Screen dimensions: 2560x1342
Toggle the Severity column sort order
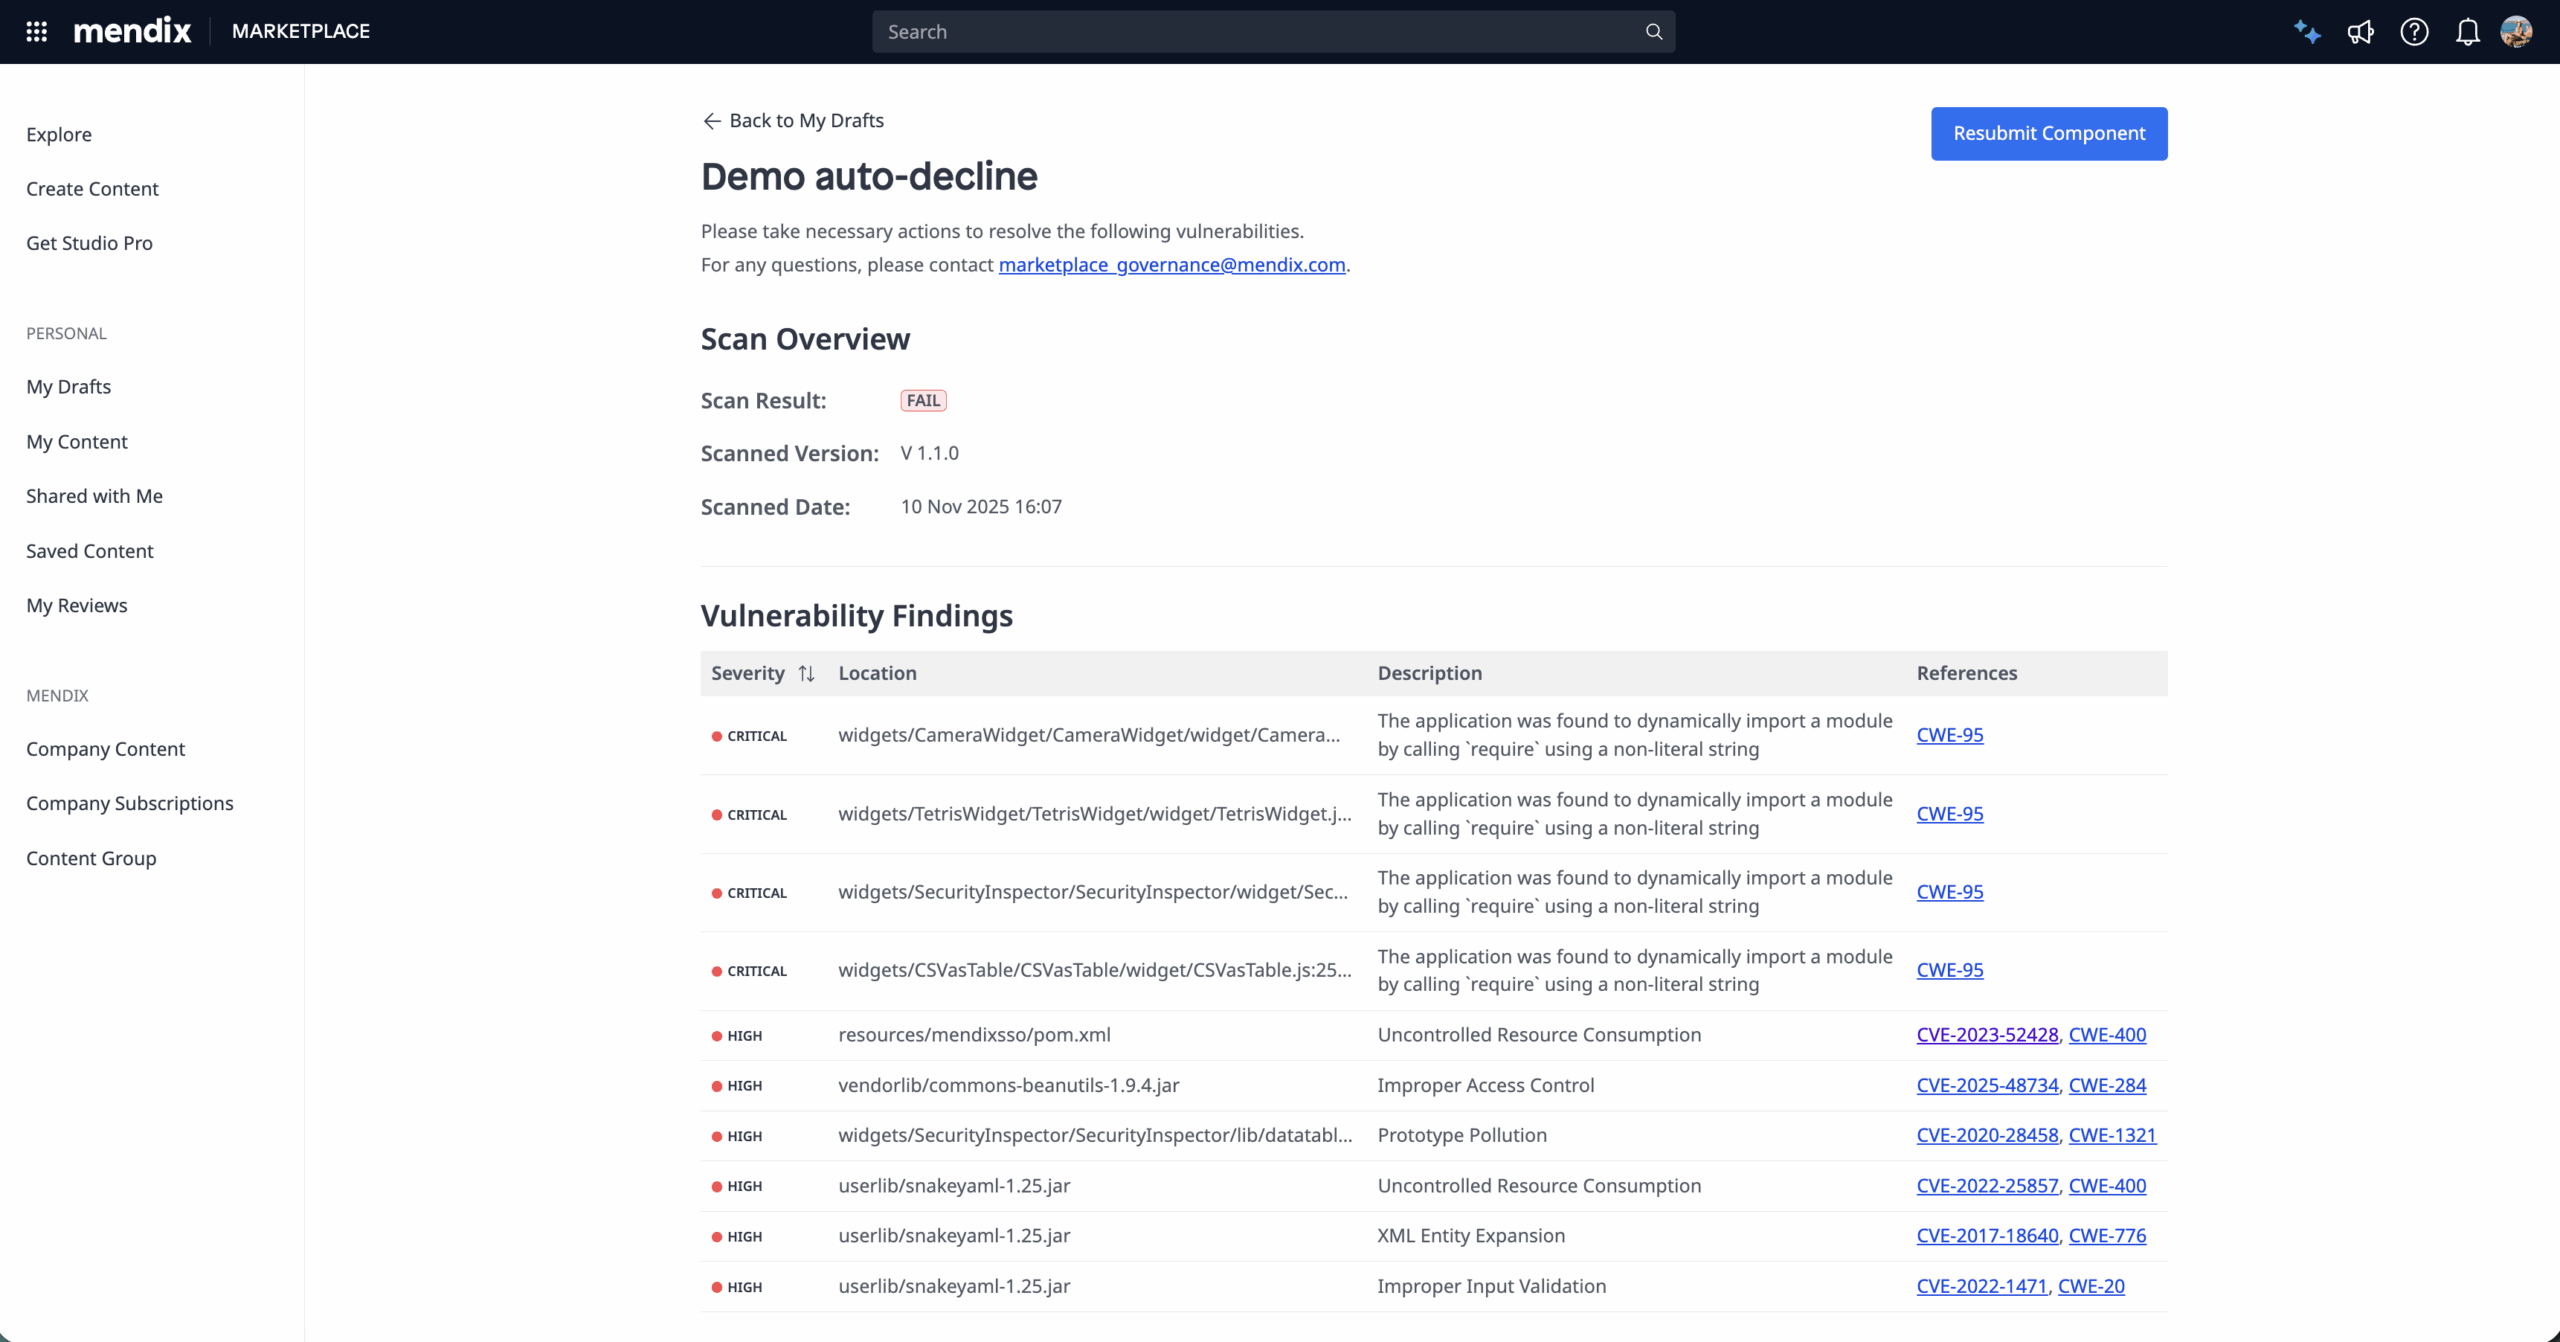pos(806,672)
